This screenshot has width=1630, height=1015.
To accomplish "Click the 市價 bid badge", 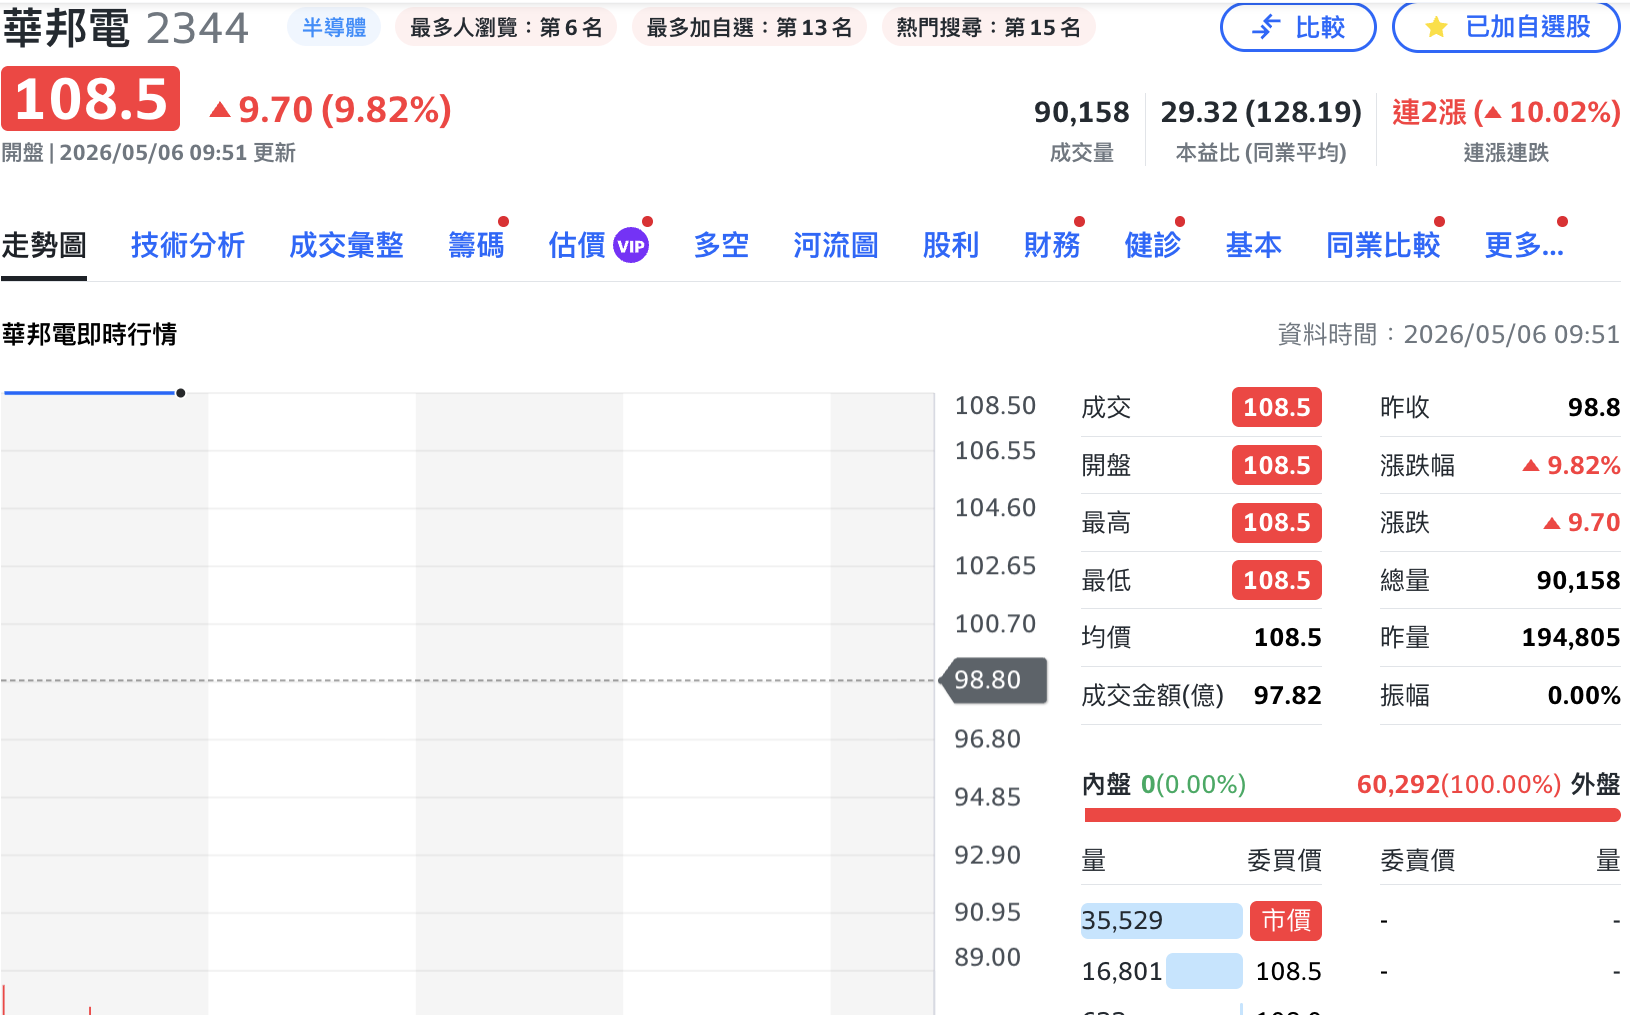I will [1286, 920].
